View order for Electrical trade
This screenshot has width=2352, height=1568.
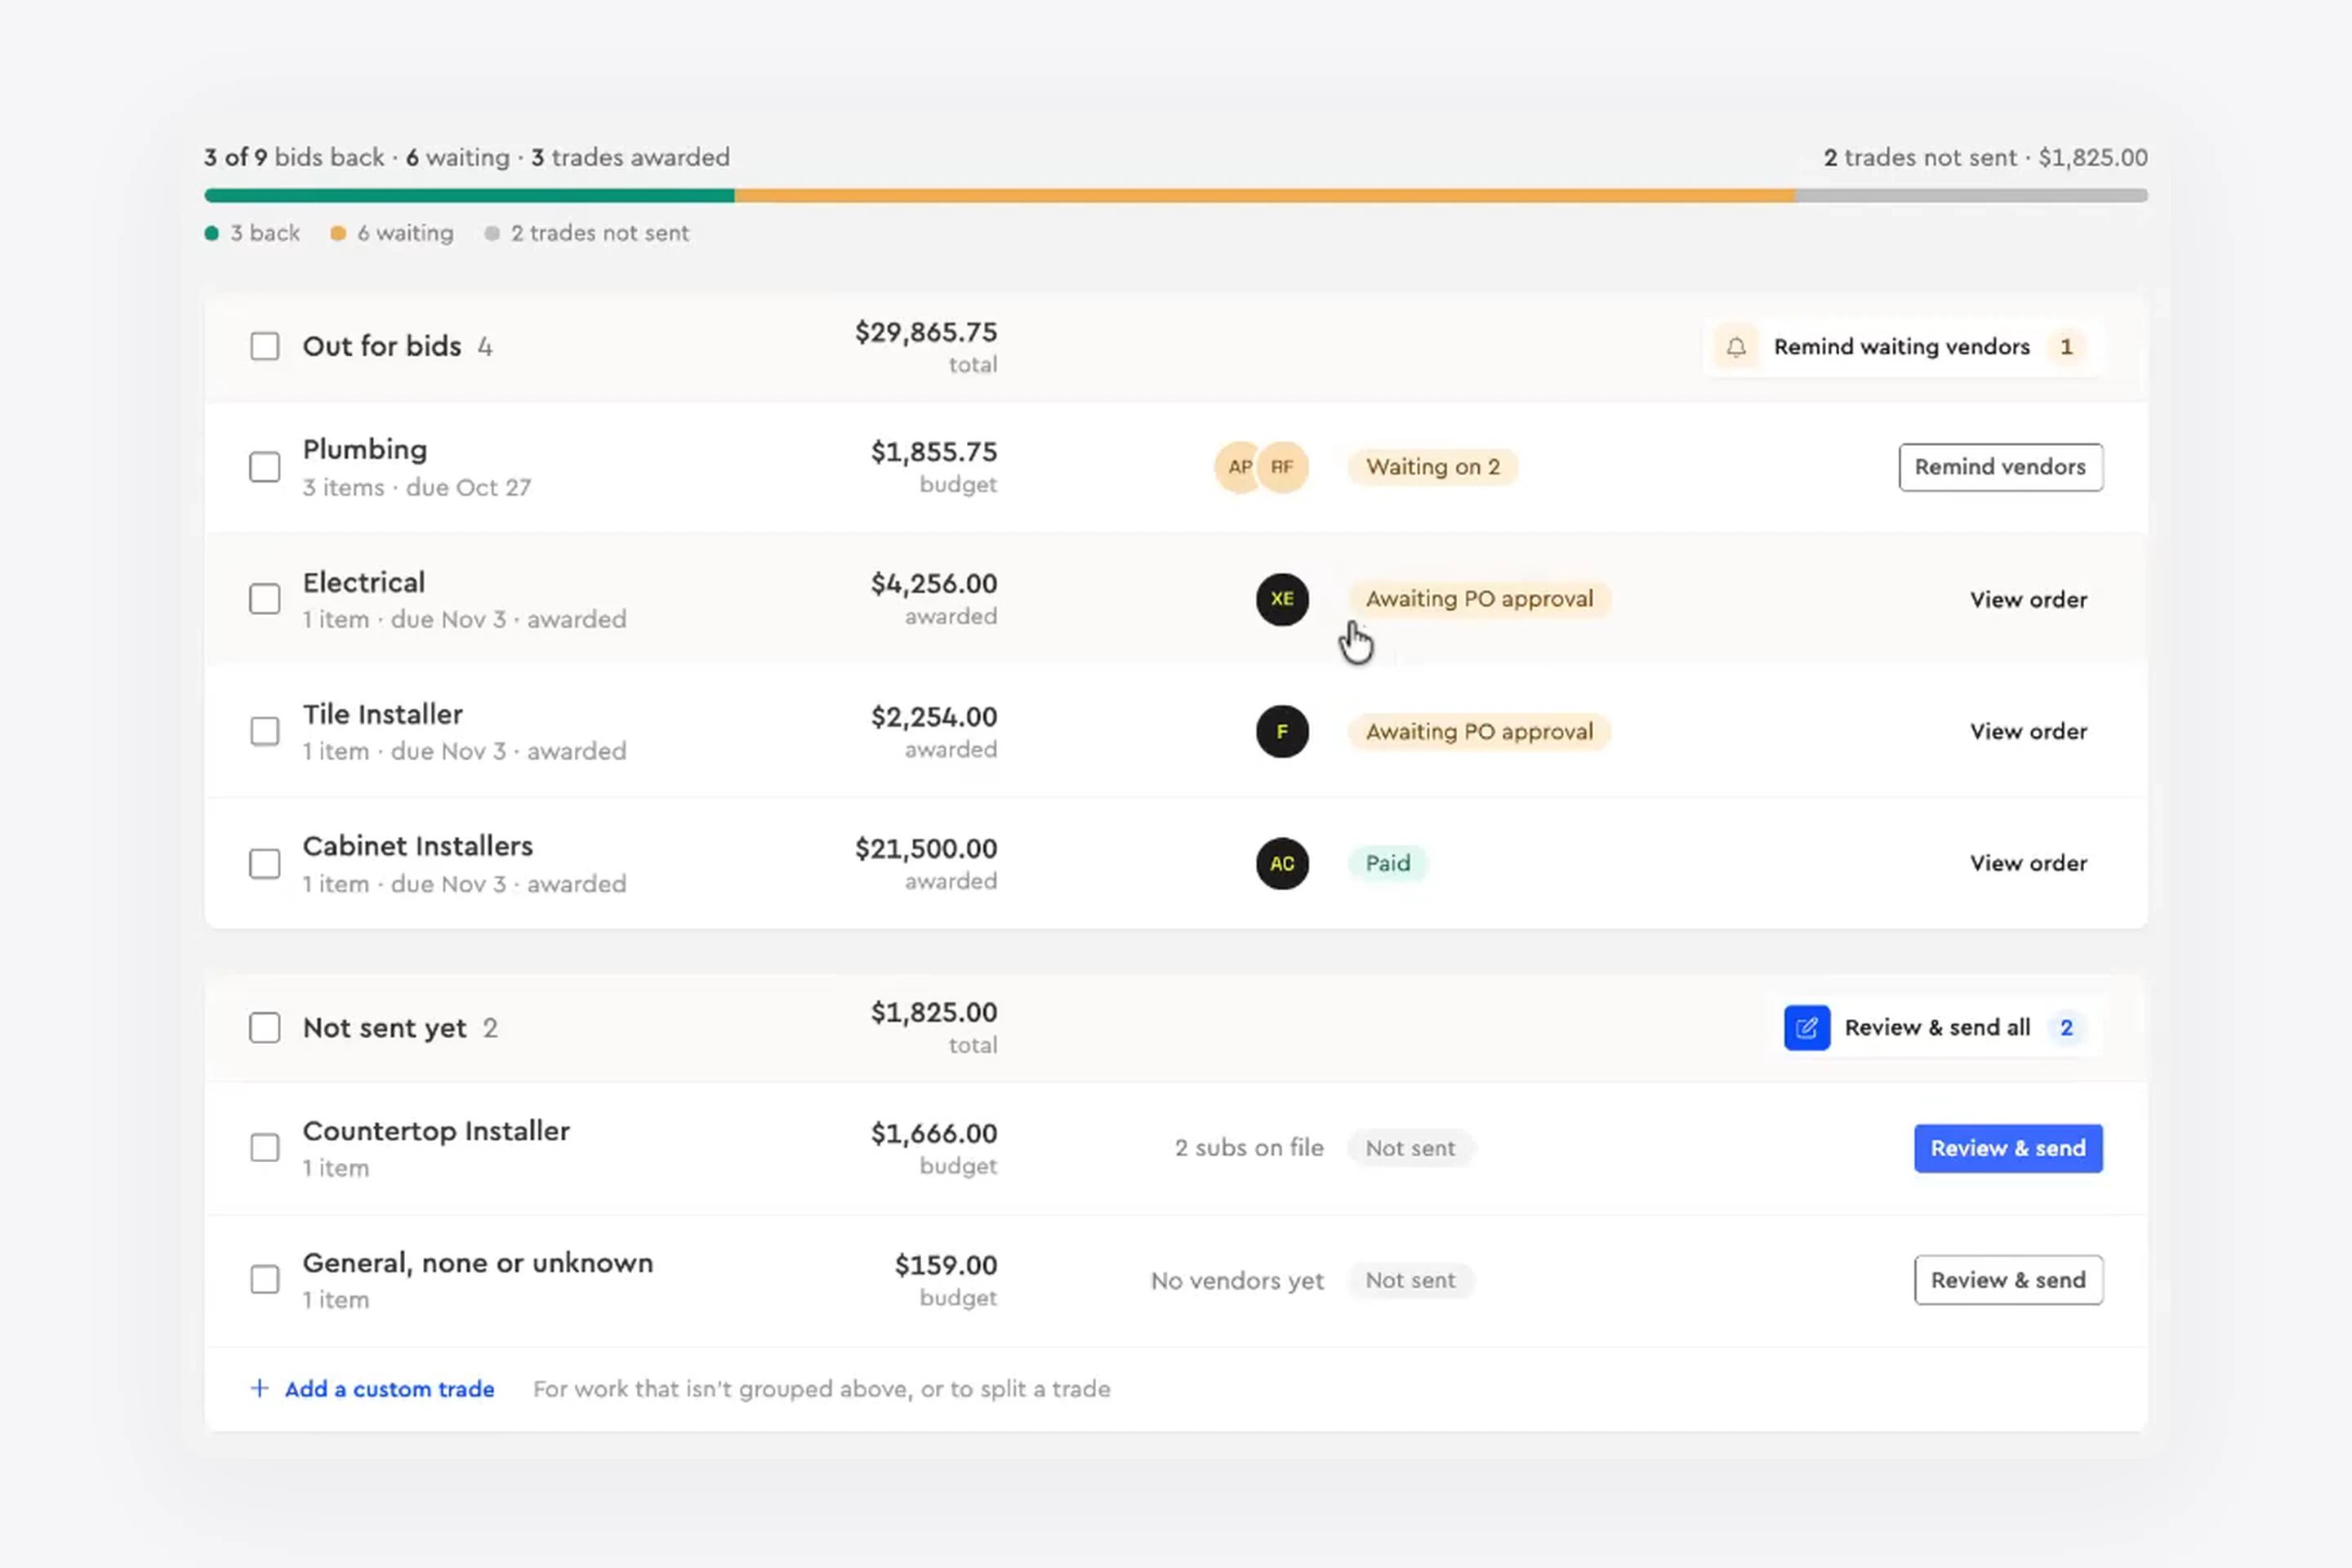pos(2028,600)
